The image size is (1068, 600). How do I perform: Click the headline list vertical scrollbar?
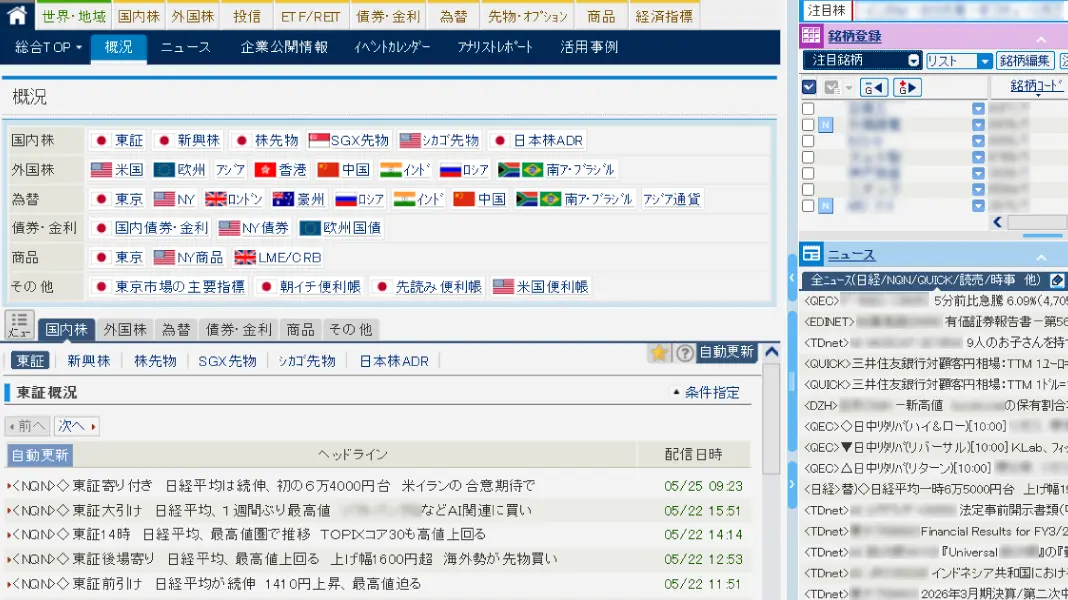click(x=771, y=419)
